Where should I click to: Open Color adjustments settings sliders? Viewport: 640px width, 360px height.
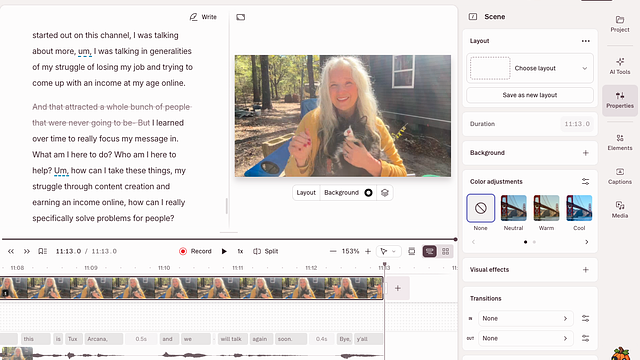(x=585, y=182)
